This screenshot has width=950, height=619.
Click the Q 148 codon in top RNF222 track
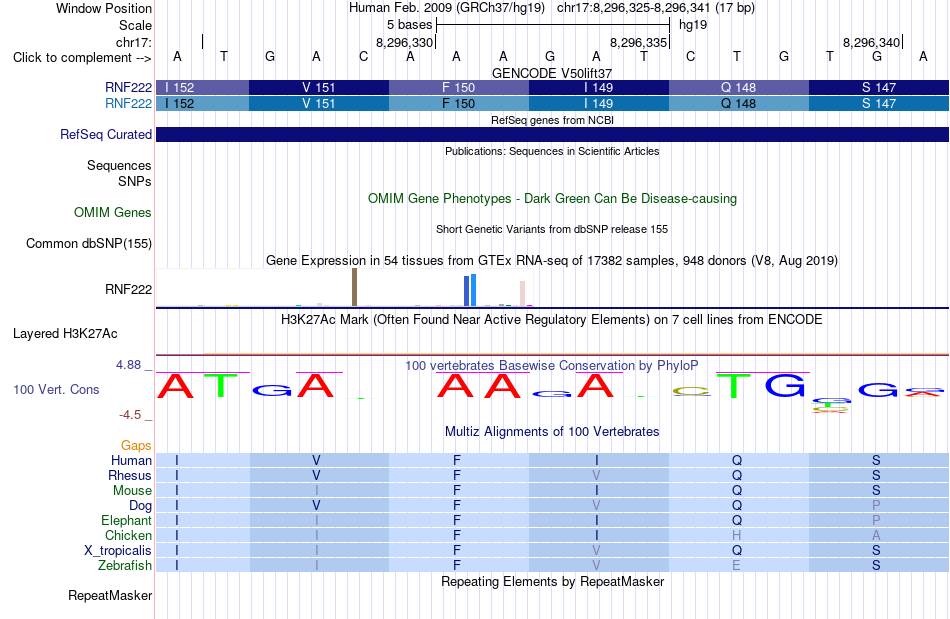pos(739,87)
